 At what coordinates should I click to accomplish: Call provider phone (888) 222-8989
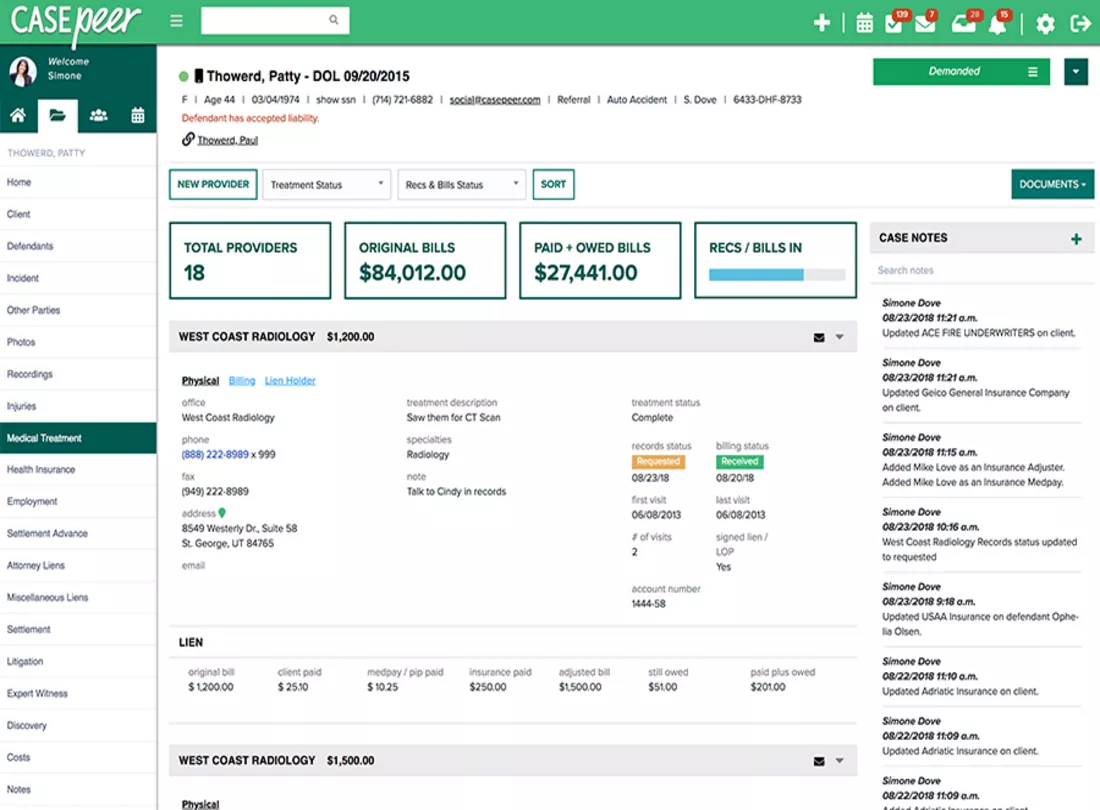coord(215,454)
